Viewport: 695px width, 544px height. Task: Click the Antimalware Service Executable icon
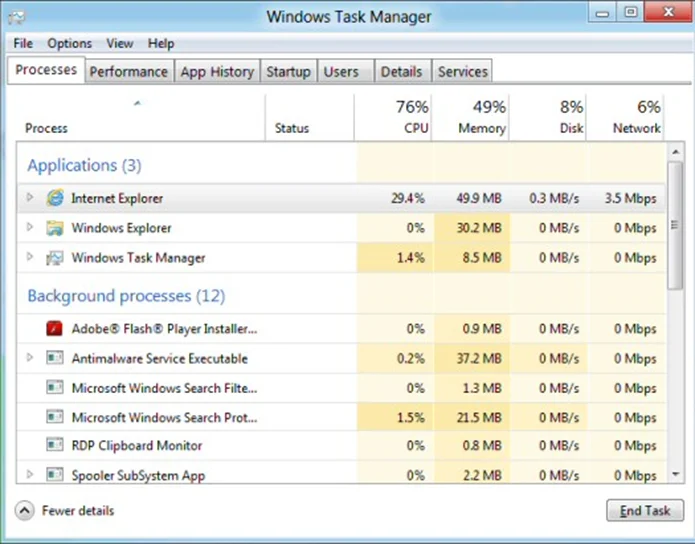(x=55, y=358)
